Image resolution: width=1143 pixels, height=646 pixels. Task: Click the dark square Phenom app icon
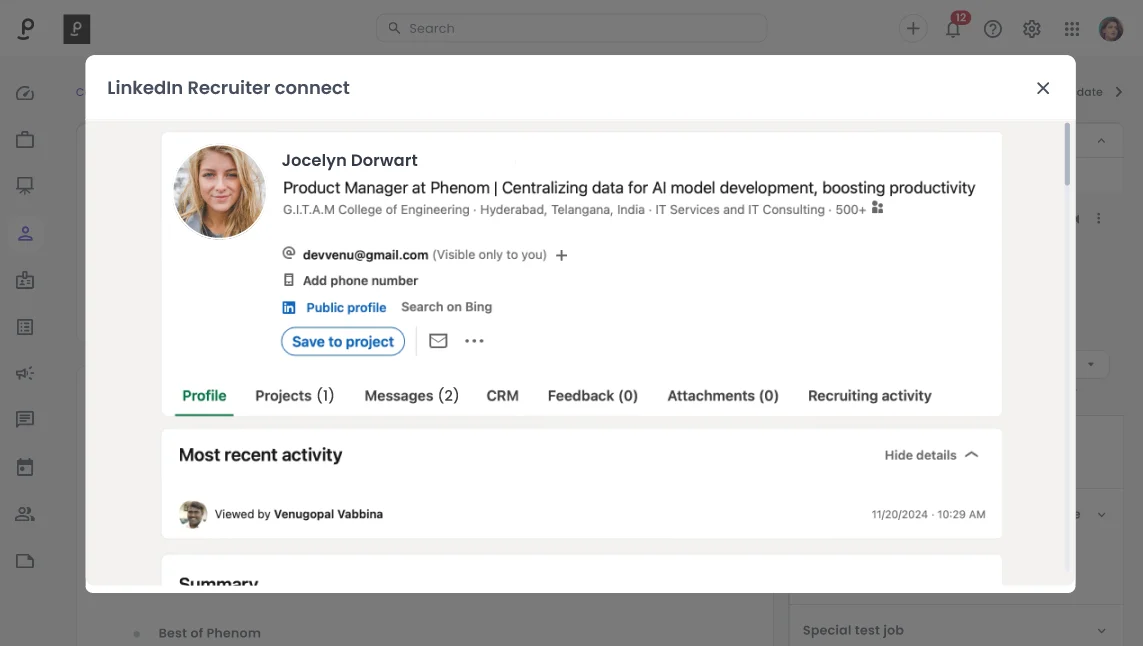(77, 28)
